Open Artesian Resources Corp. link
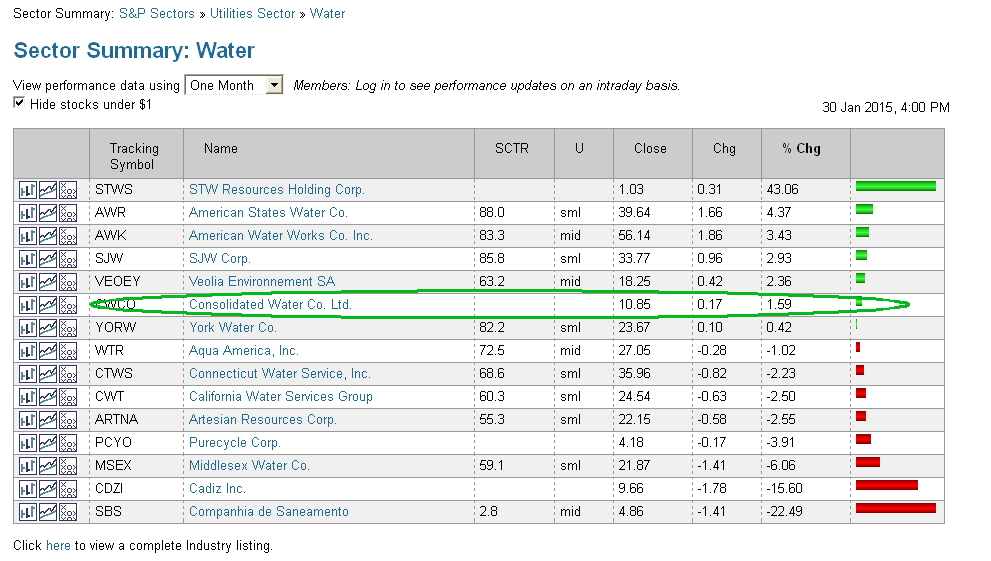 (x=262, y=419)
